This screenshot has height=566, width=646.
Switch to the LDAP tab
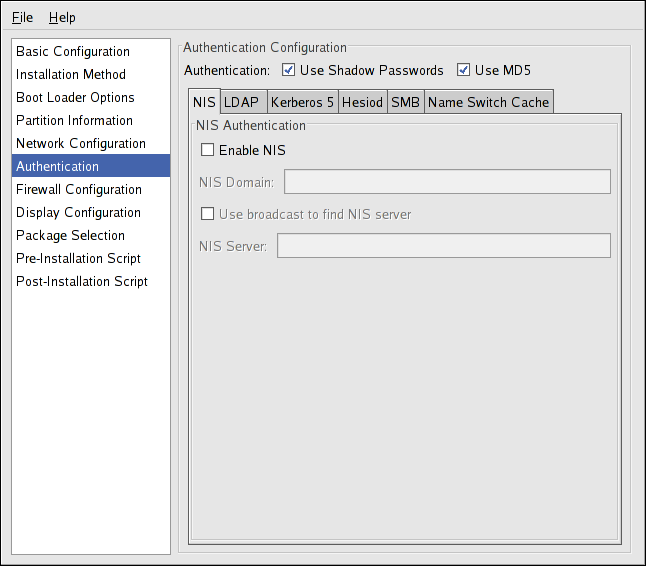[x=241, y=102]
